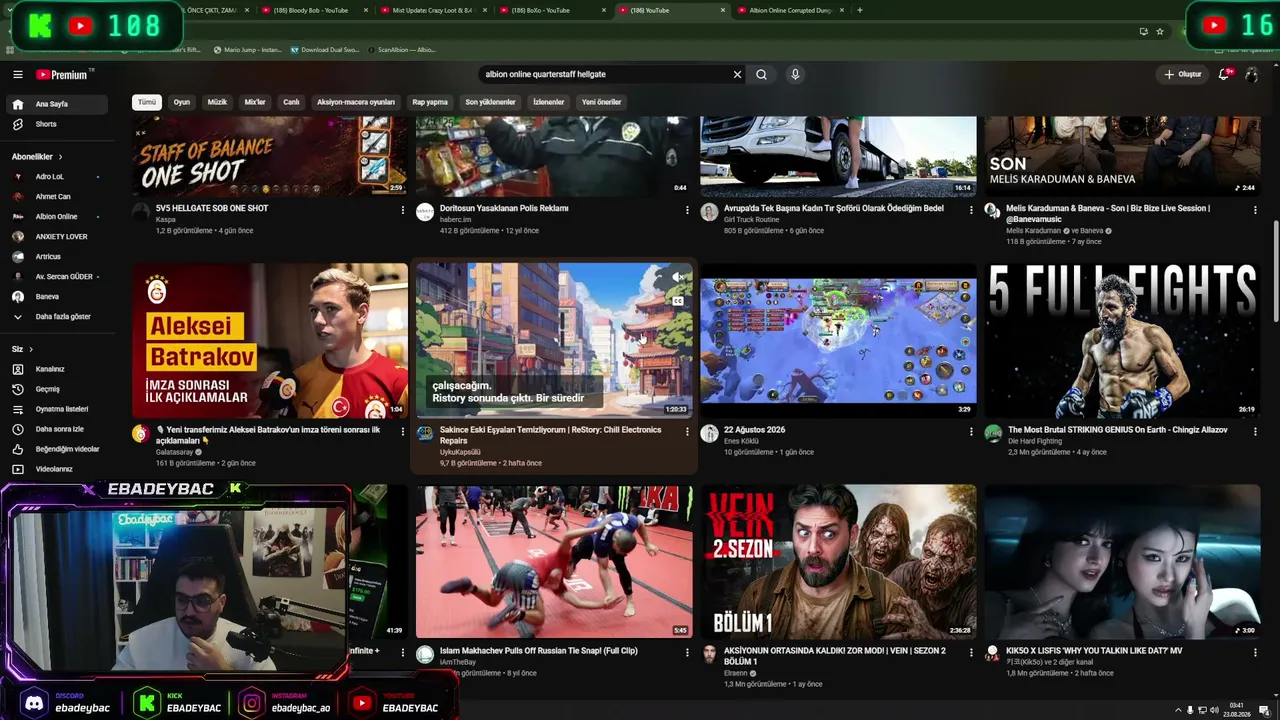Viewport: 1280px width, 720px height.
Task: Select the Son yüklenenler filter chip
Action: [x=490, y=102]
